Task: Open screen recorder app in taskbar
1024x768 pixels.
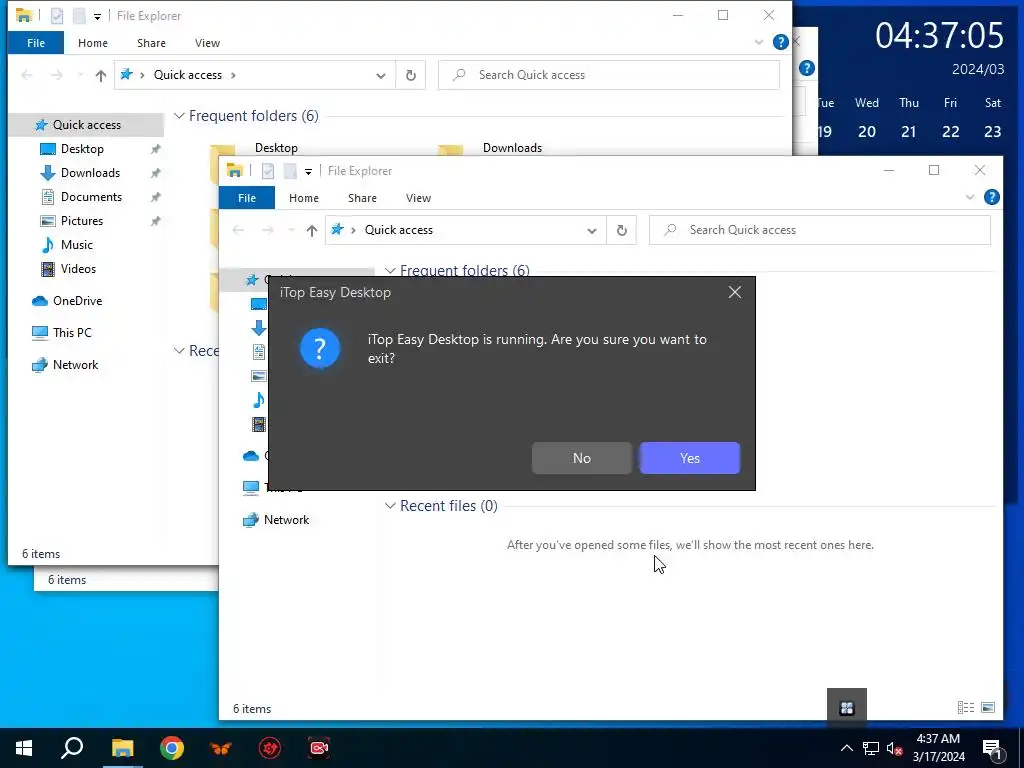Action: pos(319,748)
